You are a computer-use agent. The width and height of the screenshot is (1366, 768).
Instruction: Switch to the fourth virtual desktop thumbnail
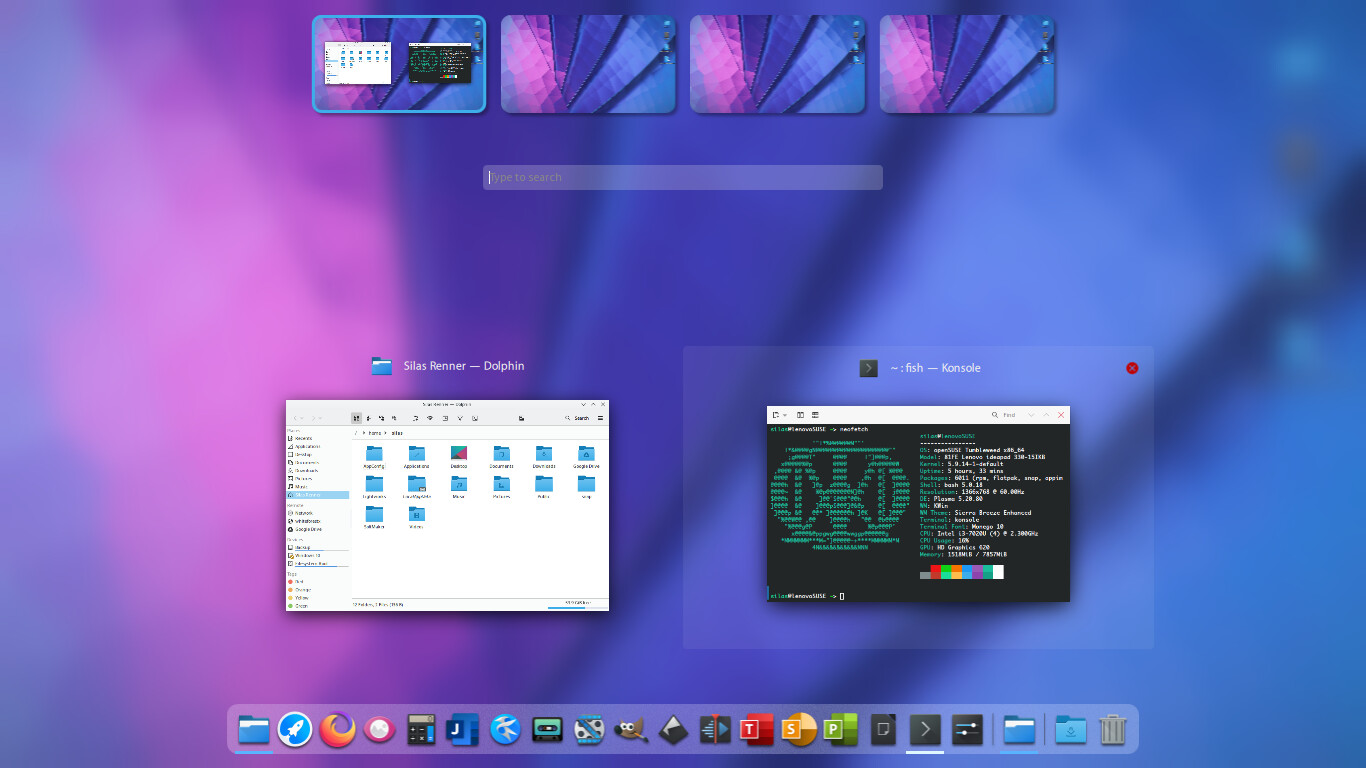tap(967, 64)
